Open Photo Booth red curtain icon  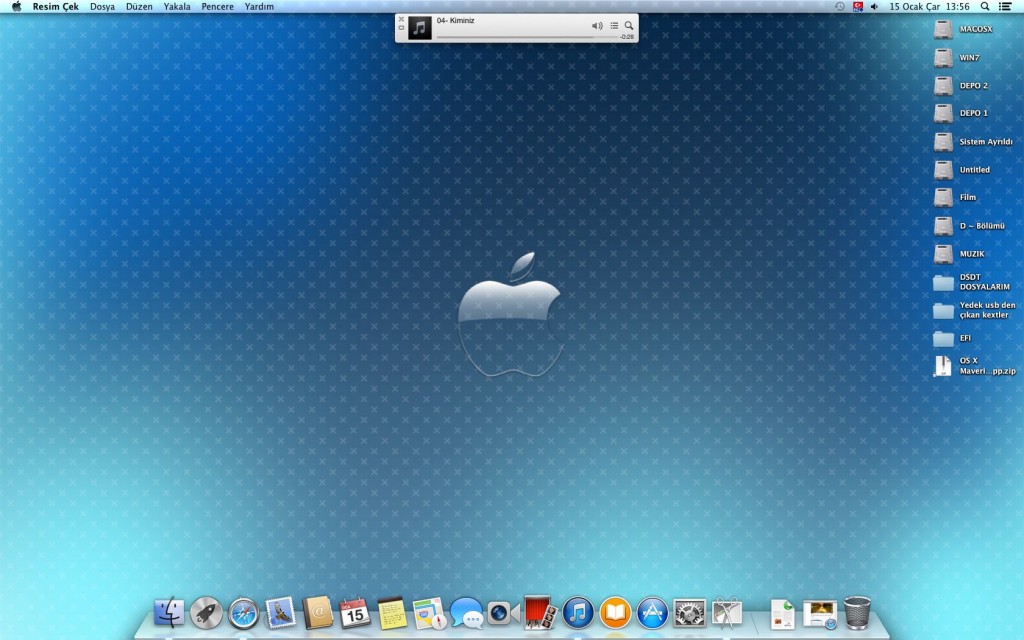point(540,613)
